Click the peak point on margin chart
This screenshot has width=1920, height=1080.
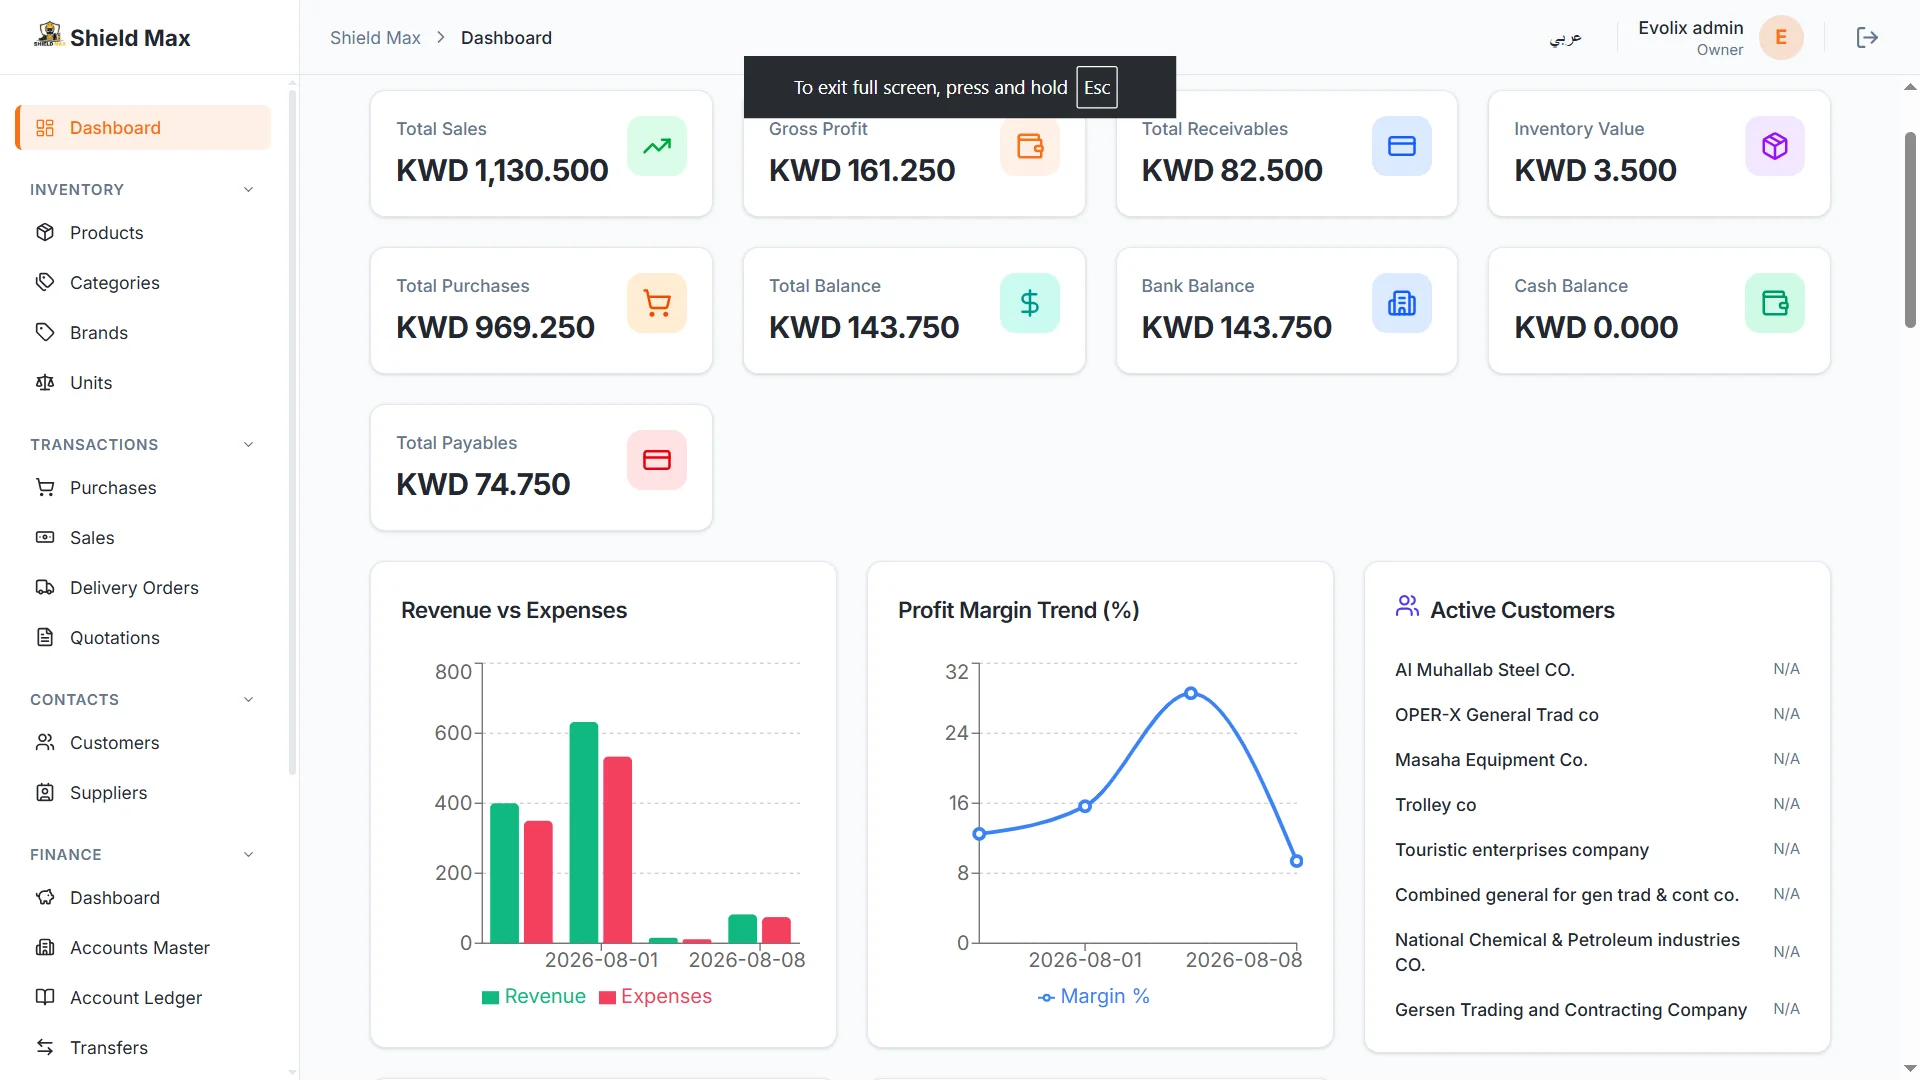pos(1191,693)
